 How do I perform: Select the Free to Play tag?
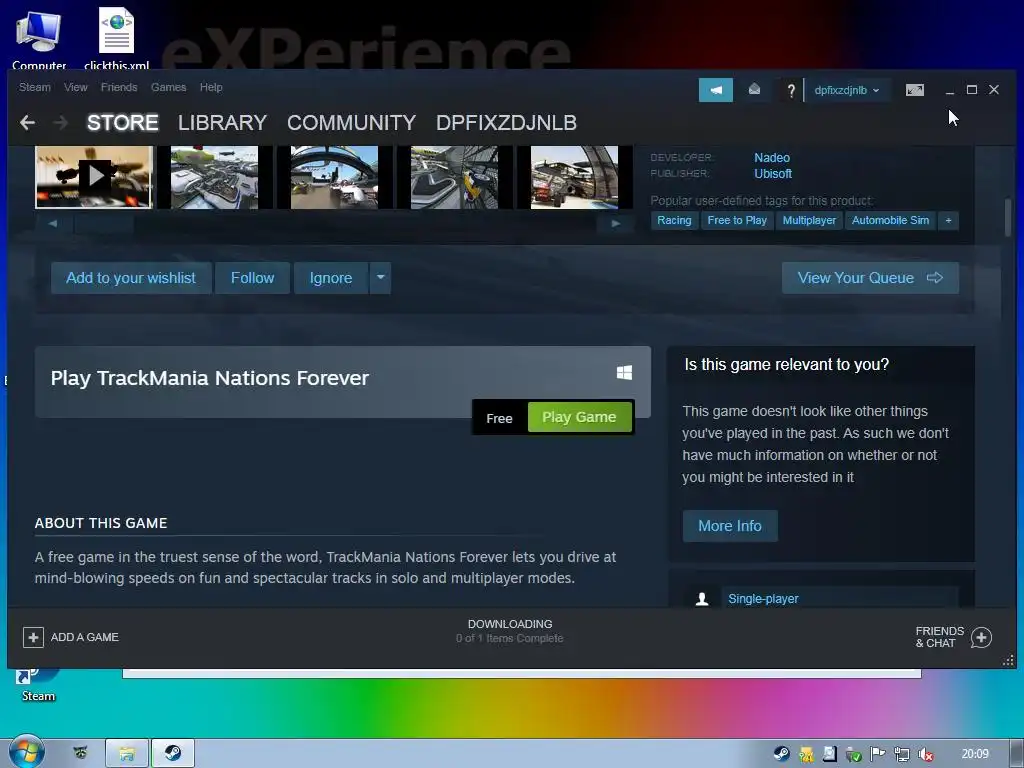click(x=737, y=221)
